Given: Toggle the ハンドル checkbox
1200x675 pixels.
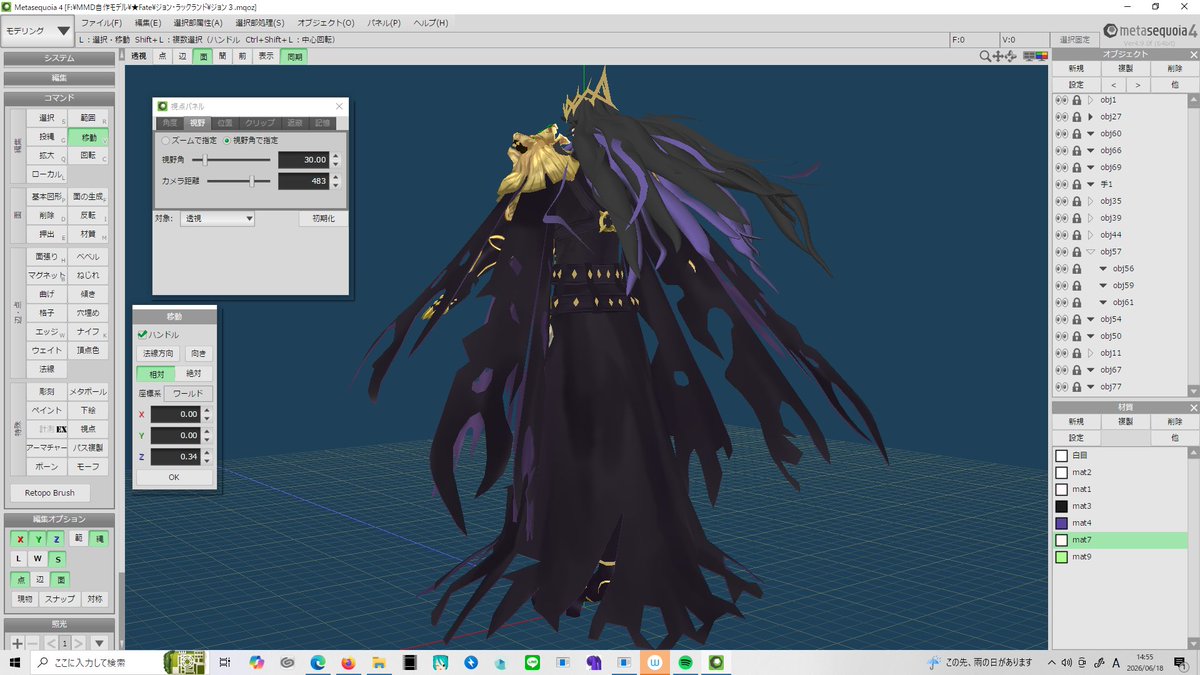Looking at the screenshot, I should 143,334.
